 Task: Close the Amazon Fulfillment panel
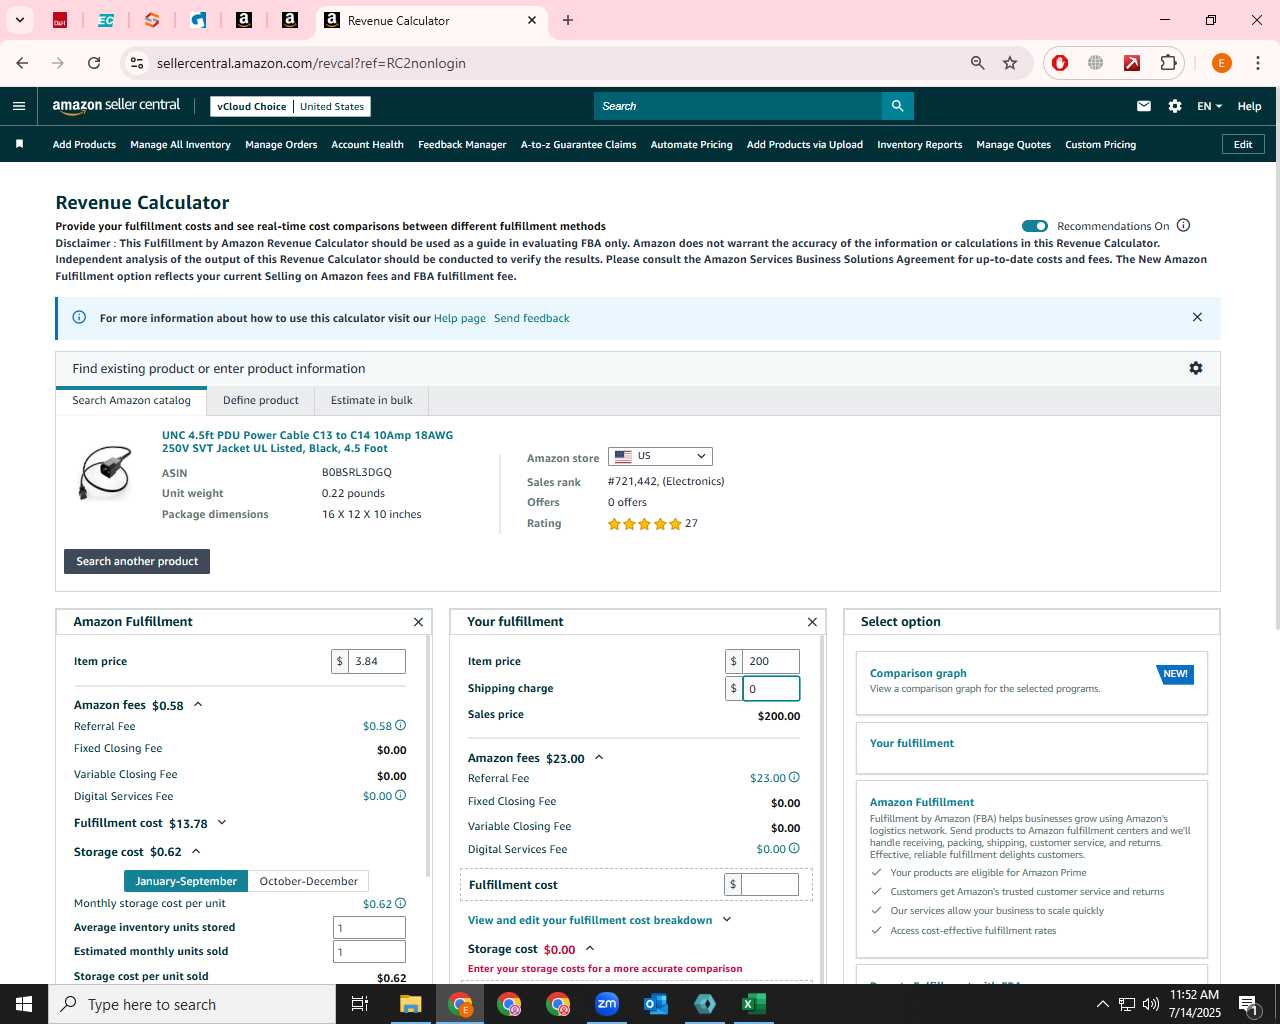click(418, 622)
